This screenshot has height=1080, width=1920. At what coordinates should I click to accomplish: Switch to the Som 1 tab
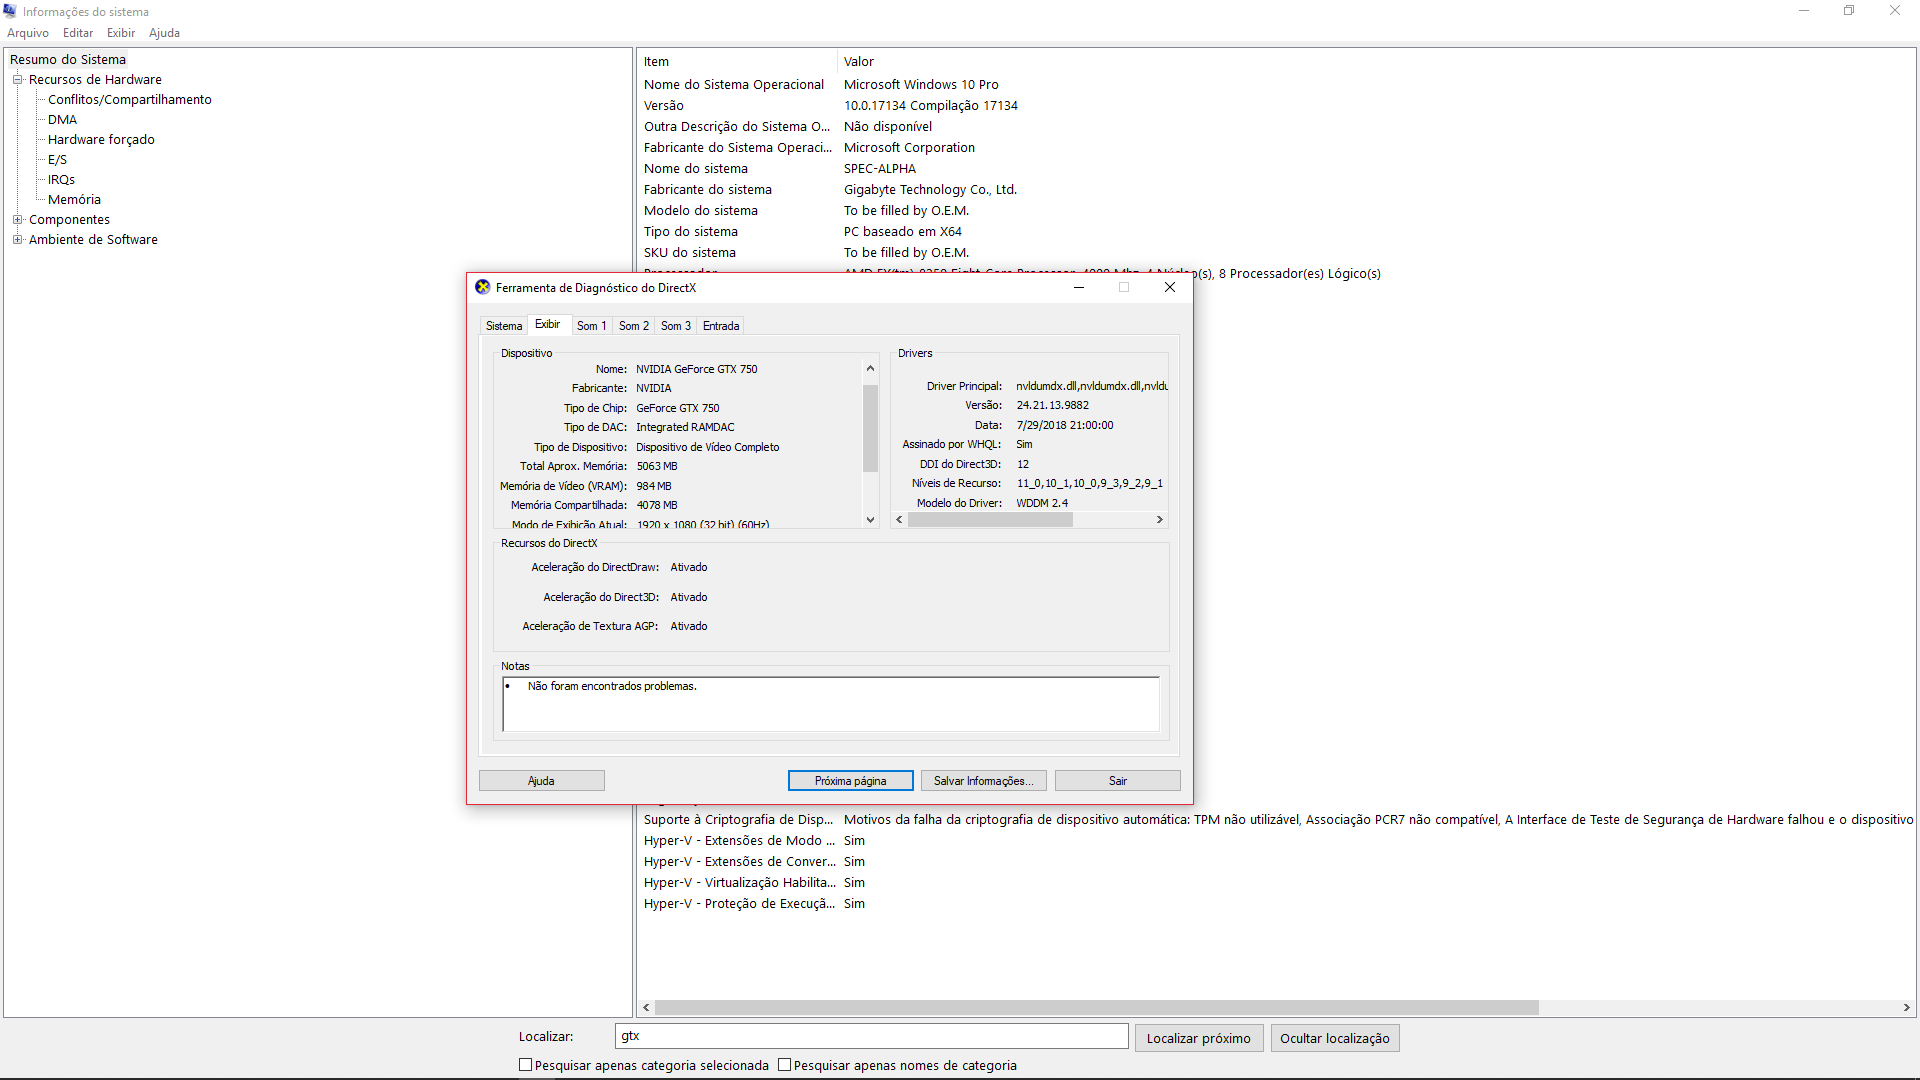pos(591,326)
